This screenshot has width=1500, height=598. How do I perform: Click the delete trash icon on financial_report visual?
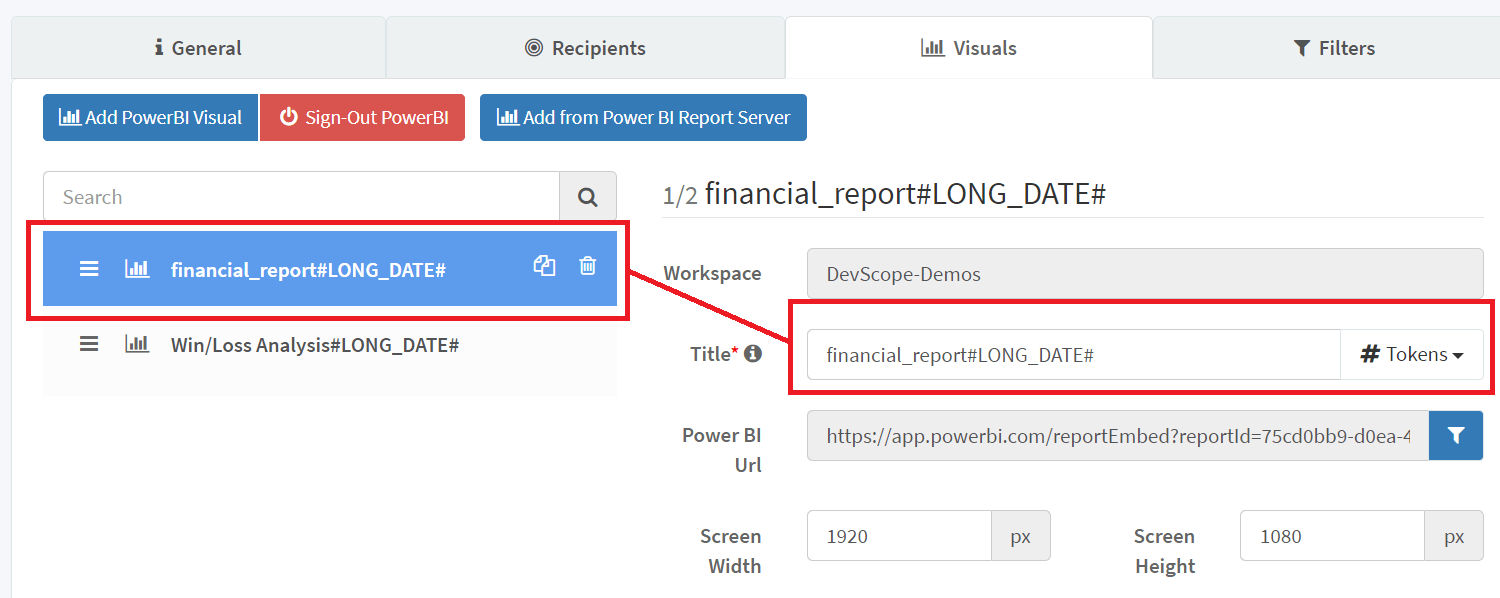[x=587, y=266]
